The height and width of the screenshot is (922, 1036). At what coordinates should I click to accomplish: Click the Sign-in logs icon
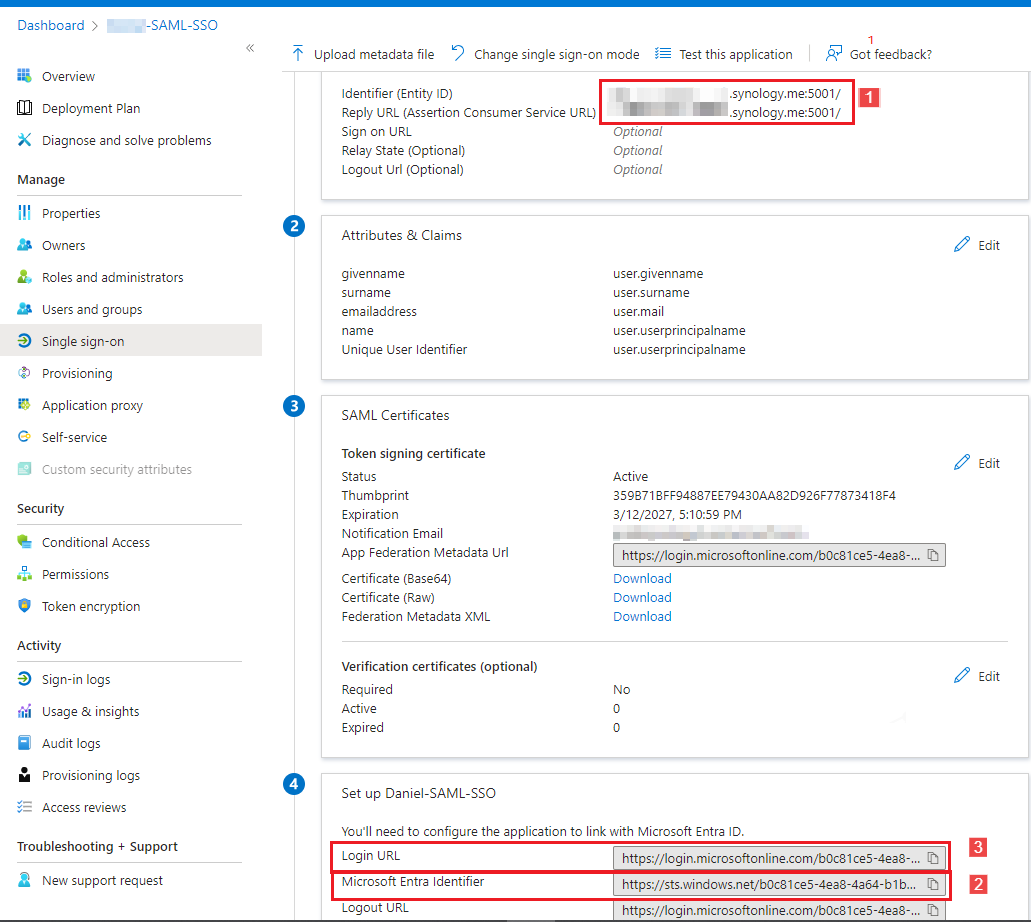click(24, 679)
